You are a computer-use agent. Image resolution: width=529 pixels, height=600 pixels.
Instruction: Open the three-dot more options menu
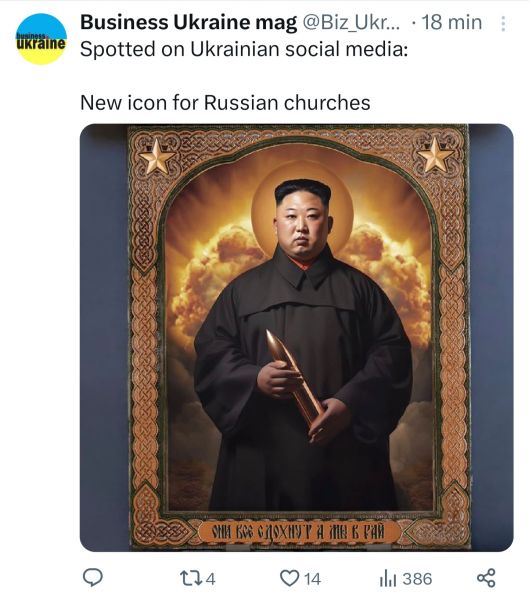point(503,23)
